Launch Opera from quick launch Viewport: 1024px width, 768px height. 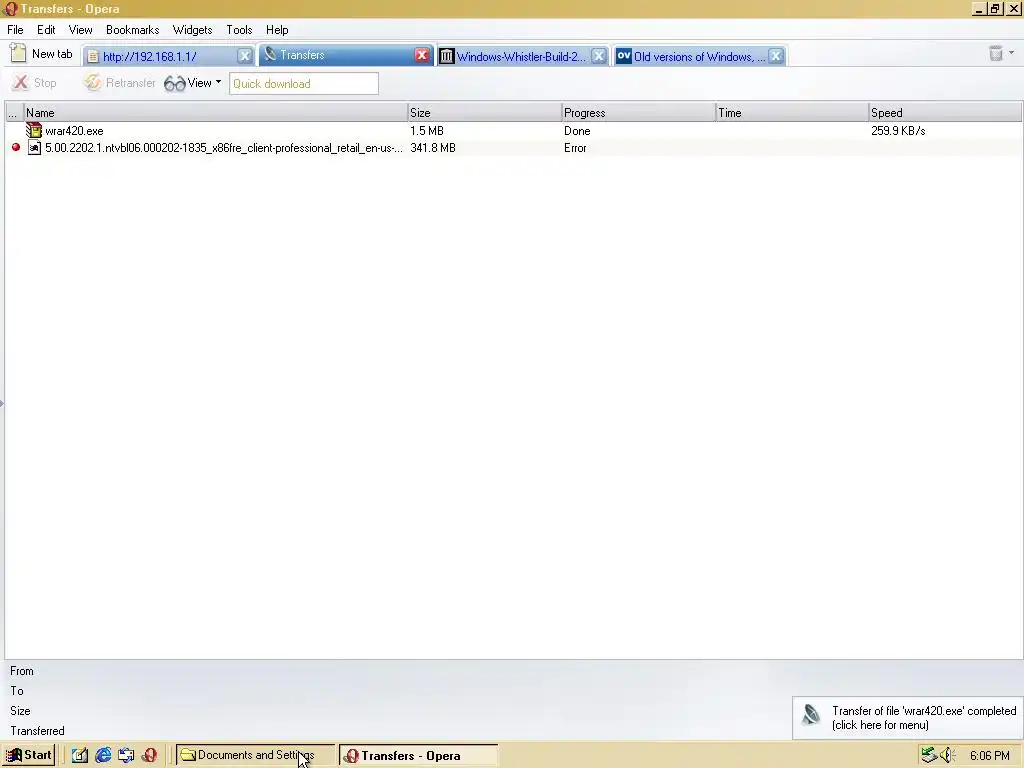pyautogui.click(x=149, y=755)
